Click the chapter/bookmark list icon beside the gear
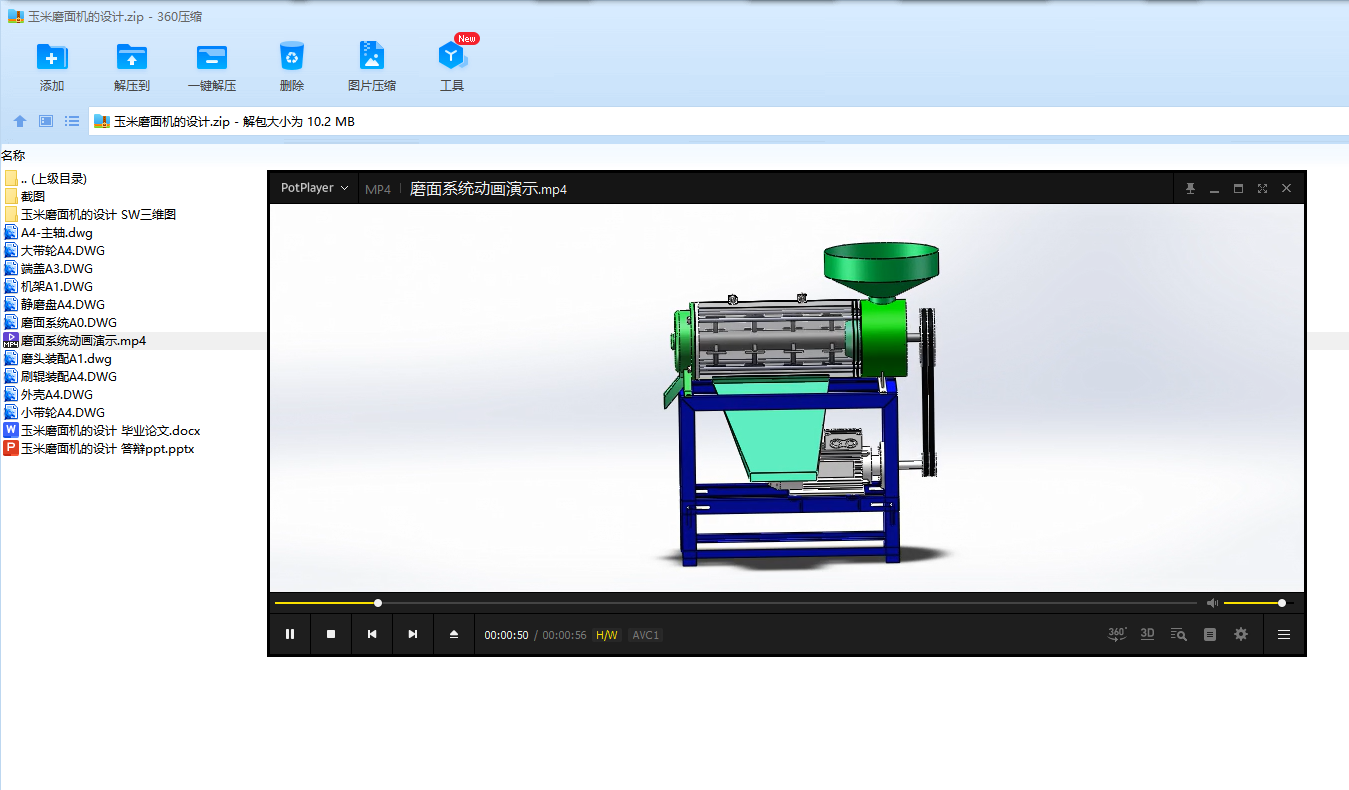The width and height of the screenshot is (1349, 790). pos(1210,634)
